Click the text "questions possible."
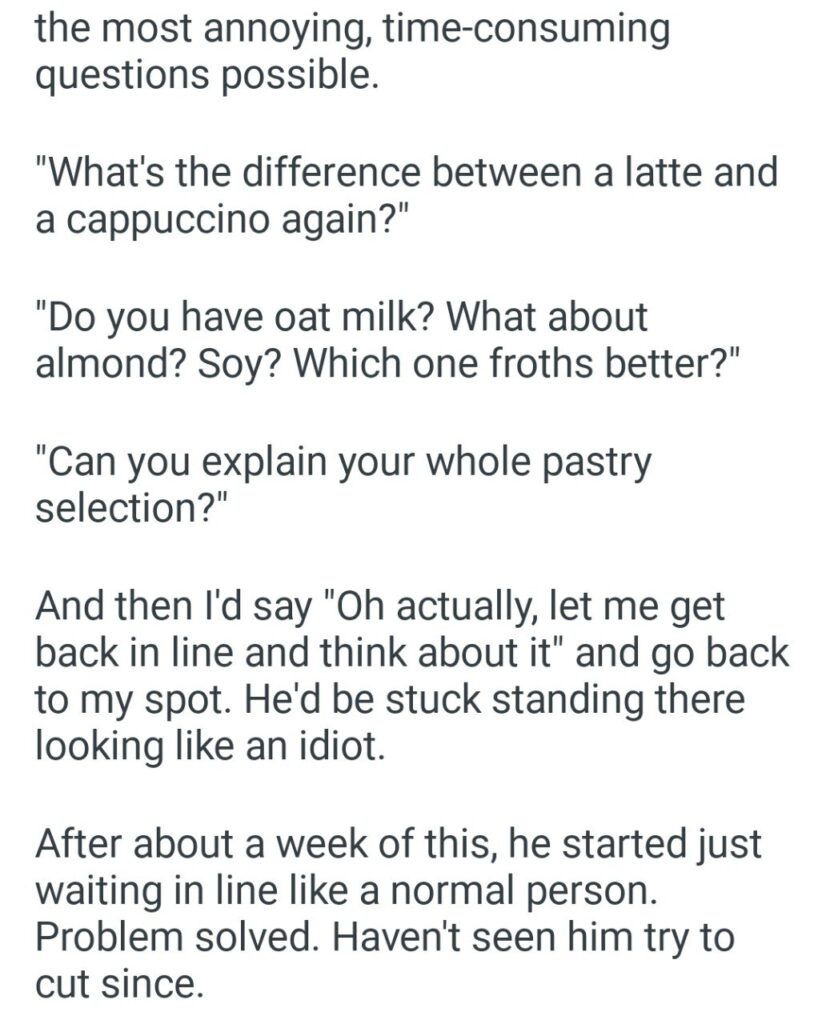This screenshot has width=826, height=1024. pos(206,74)
